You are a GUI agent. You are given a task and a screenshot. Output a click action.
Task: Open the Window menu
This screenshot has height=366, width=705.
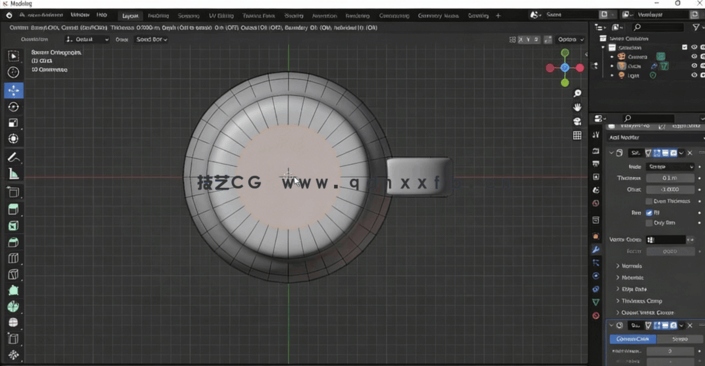coord(80,15)
